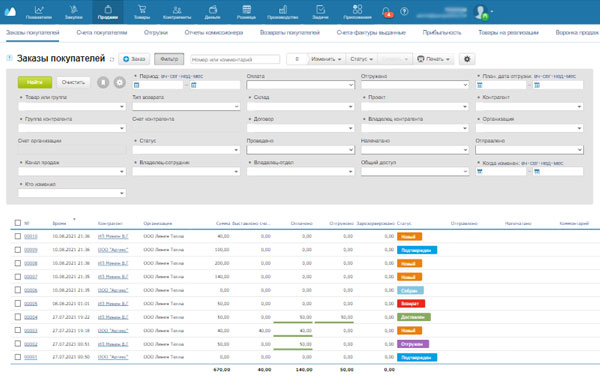Check the box for order 00009
The width and height of the screenshot is (600, 382).
[x=18, y=250]
